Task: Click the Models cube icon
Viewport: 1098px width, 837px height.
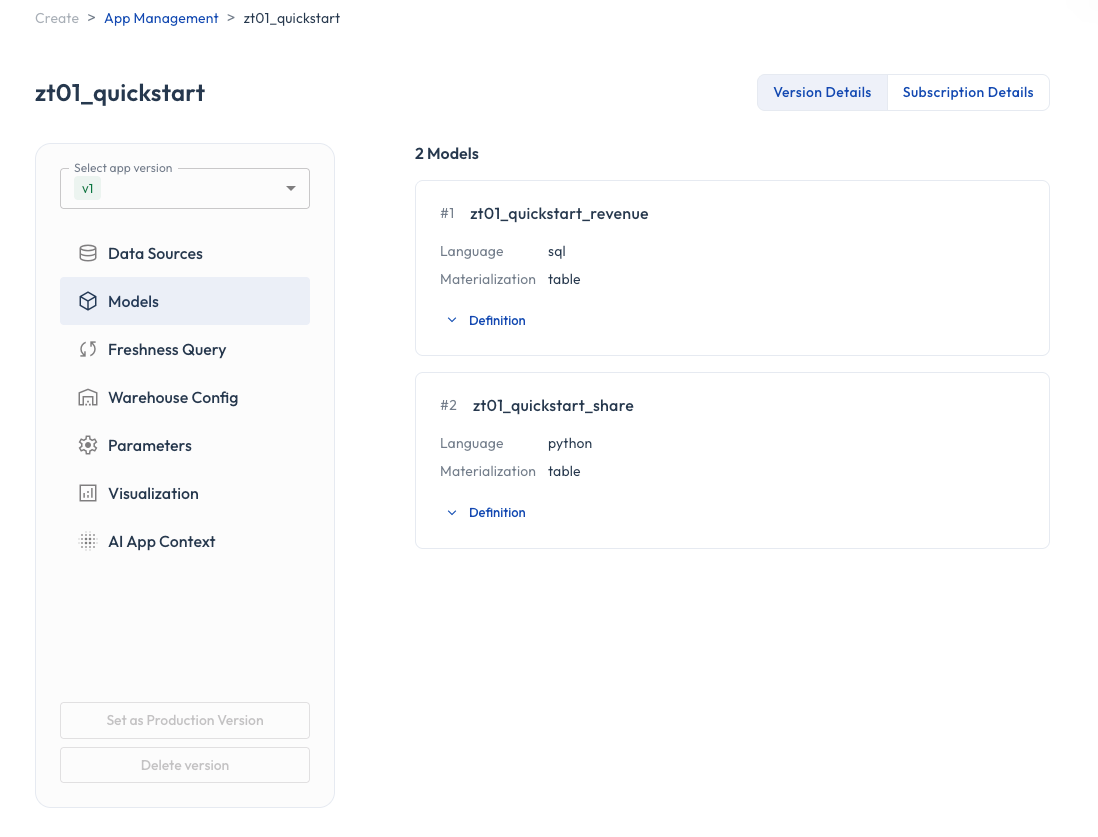Action: point(88,301)
